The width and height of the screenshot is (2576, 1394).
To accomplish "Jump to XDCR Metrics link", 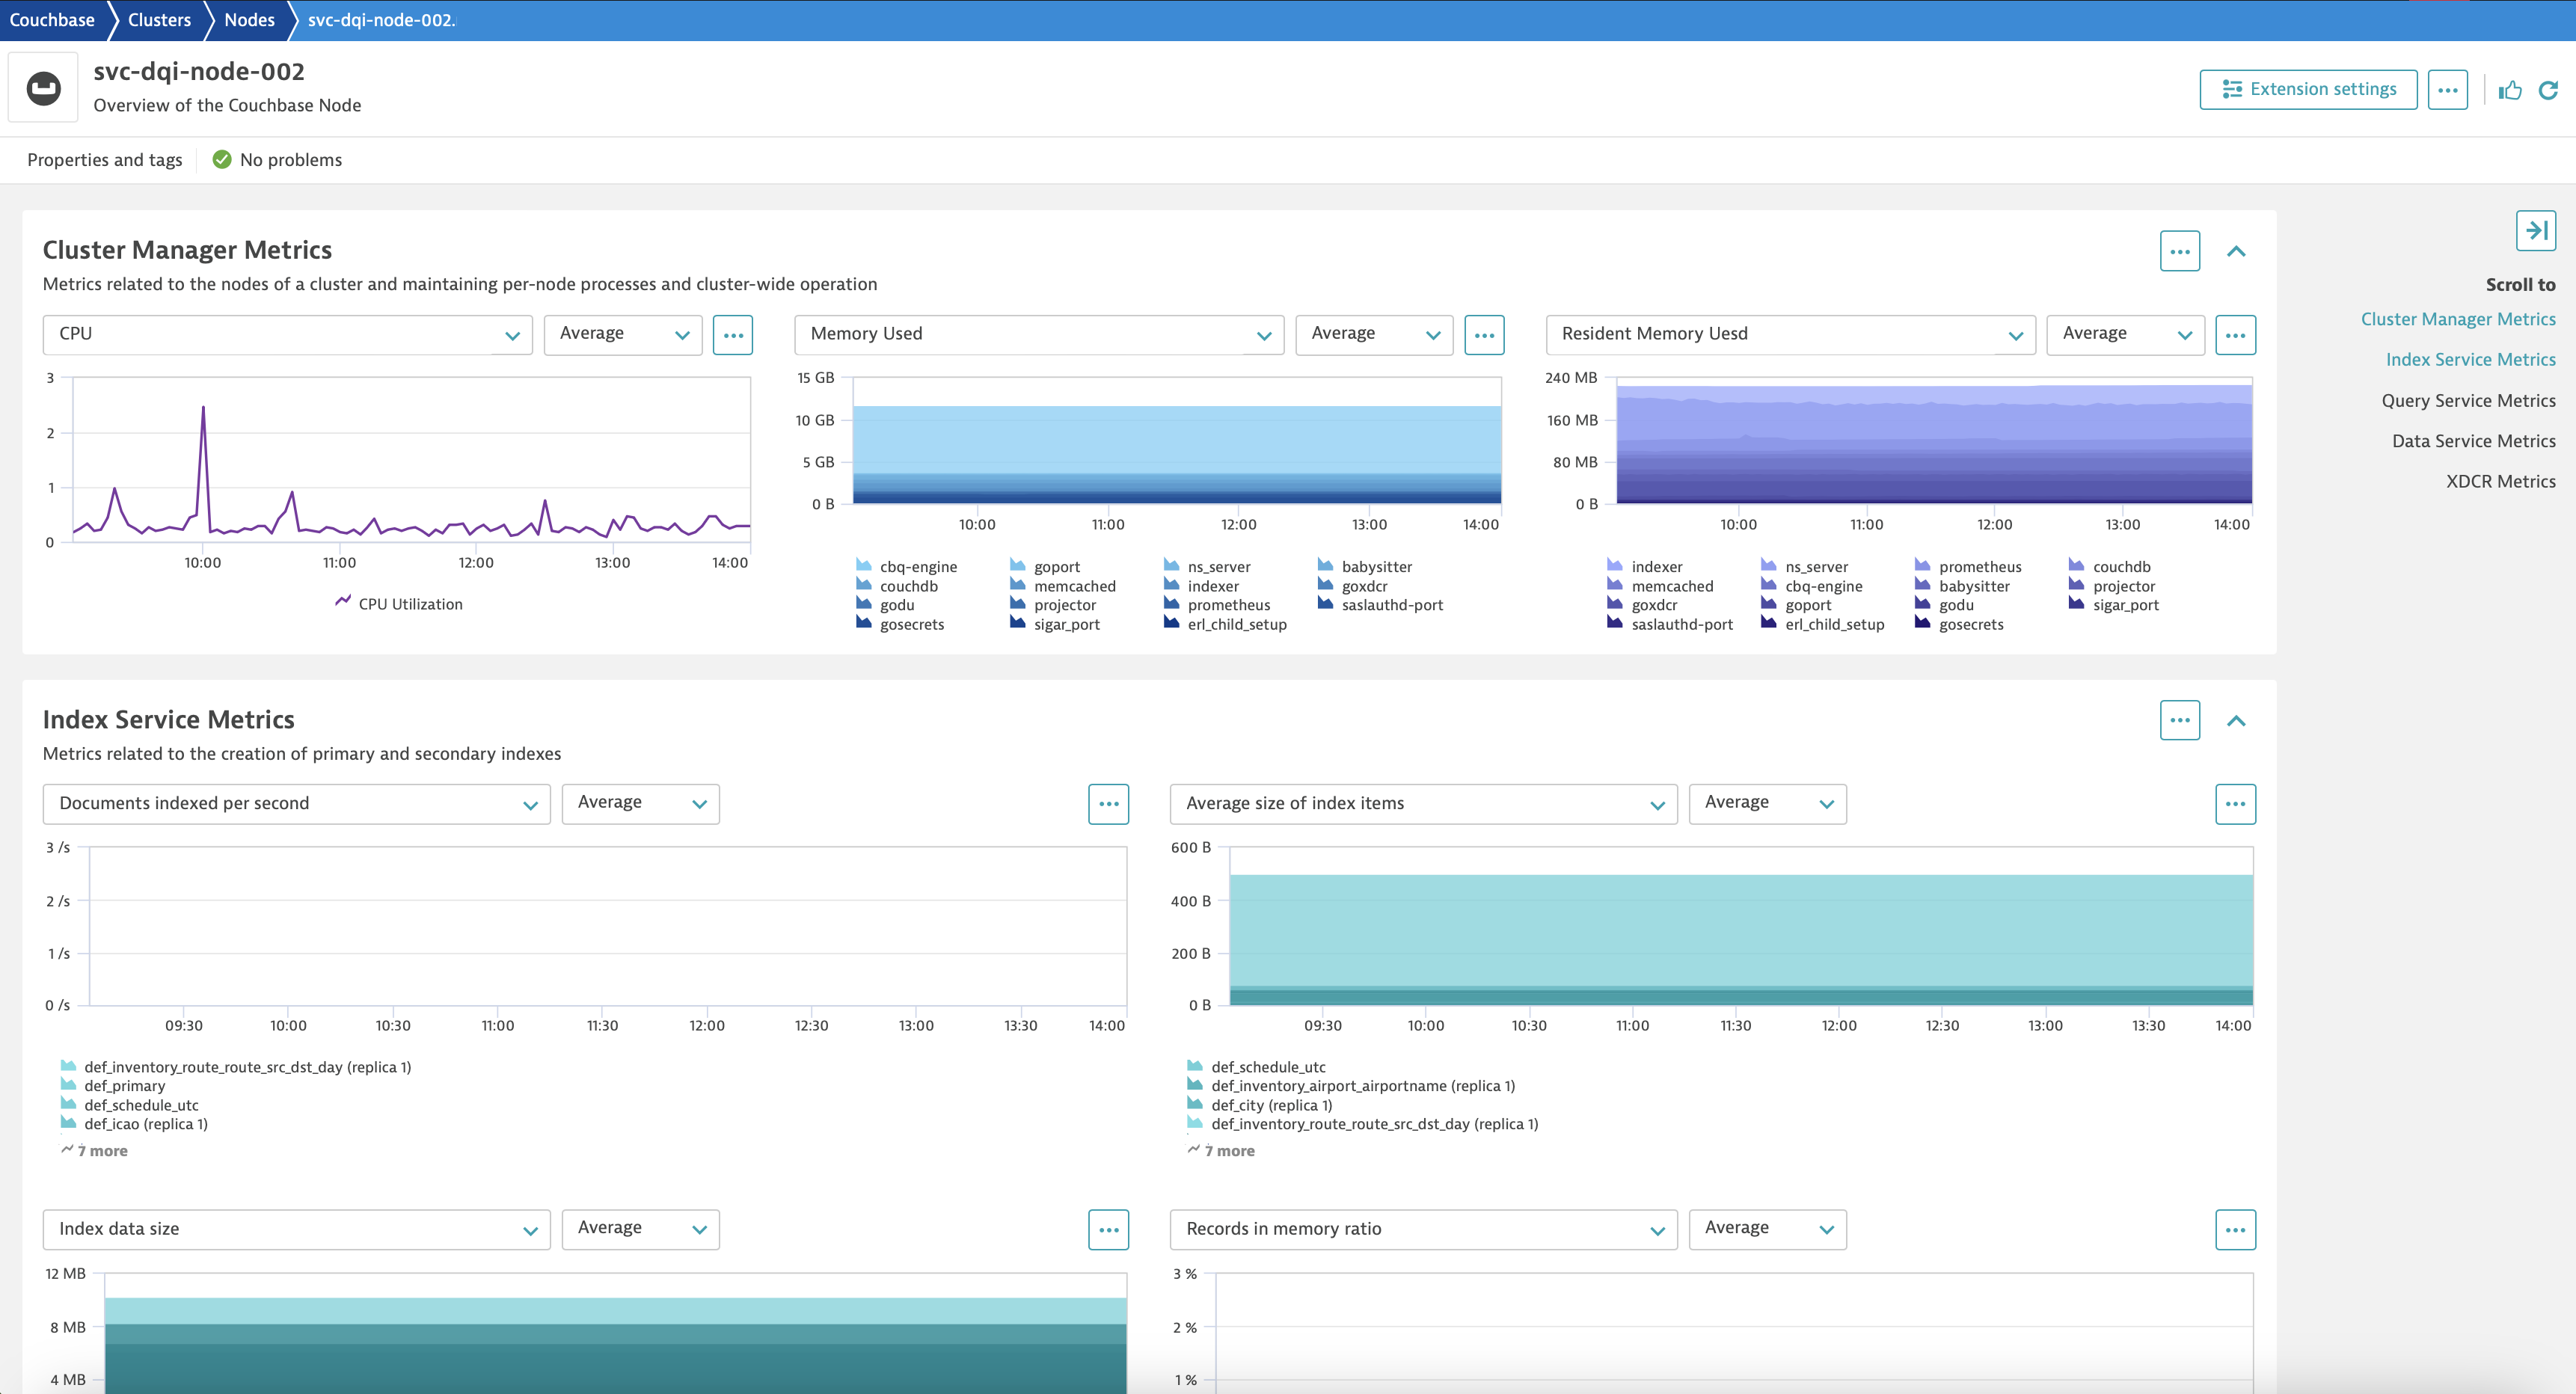I will [2500, 481].
